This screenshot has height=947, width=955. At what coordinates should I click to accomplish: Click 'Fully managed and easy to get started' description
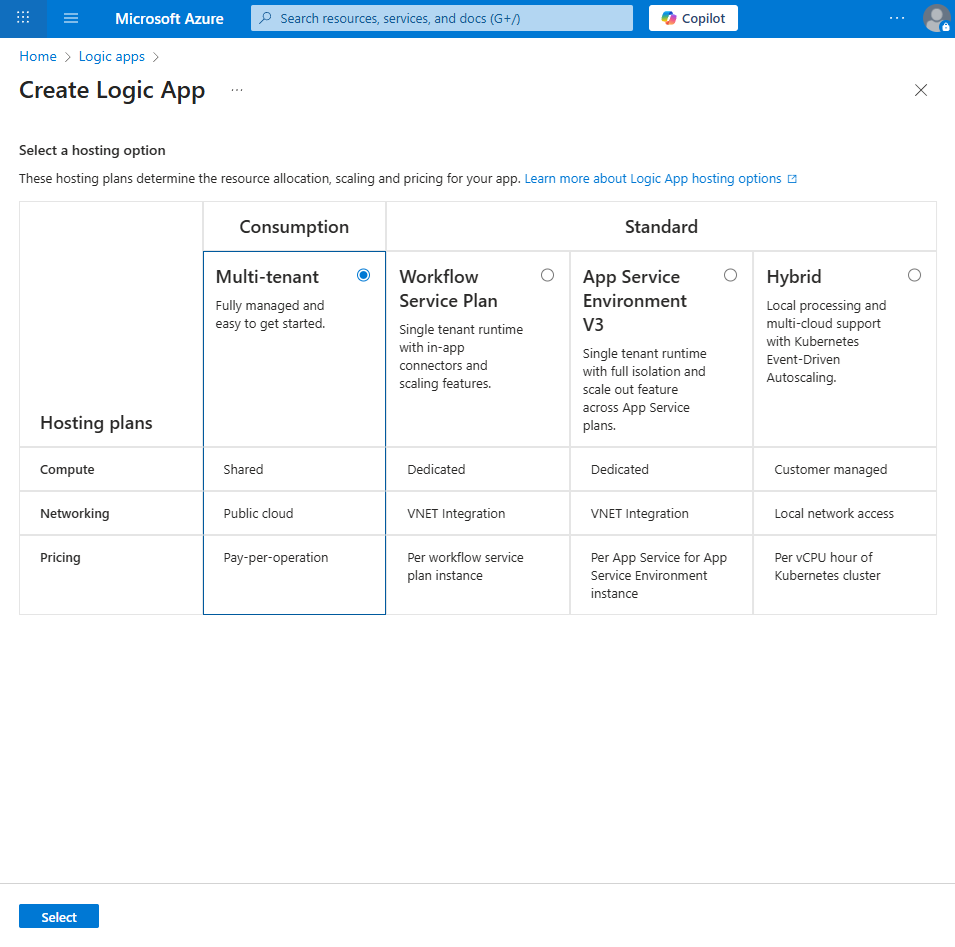click(270, 314)
